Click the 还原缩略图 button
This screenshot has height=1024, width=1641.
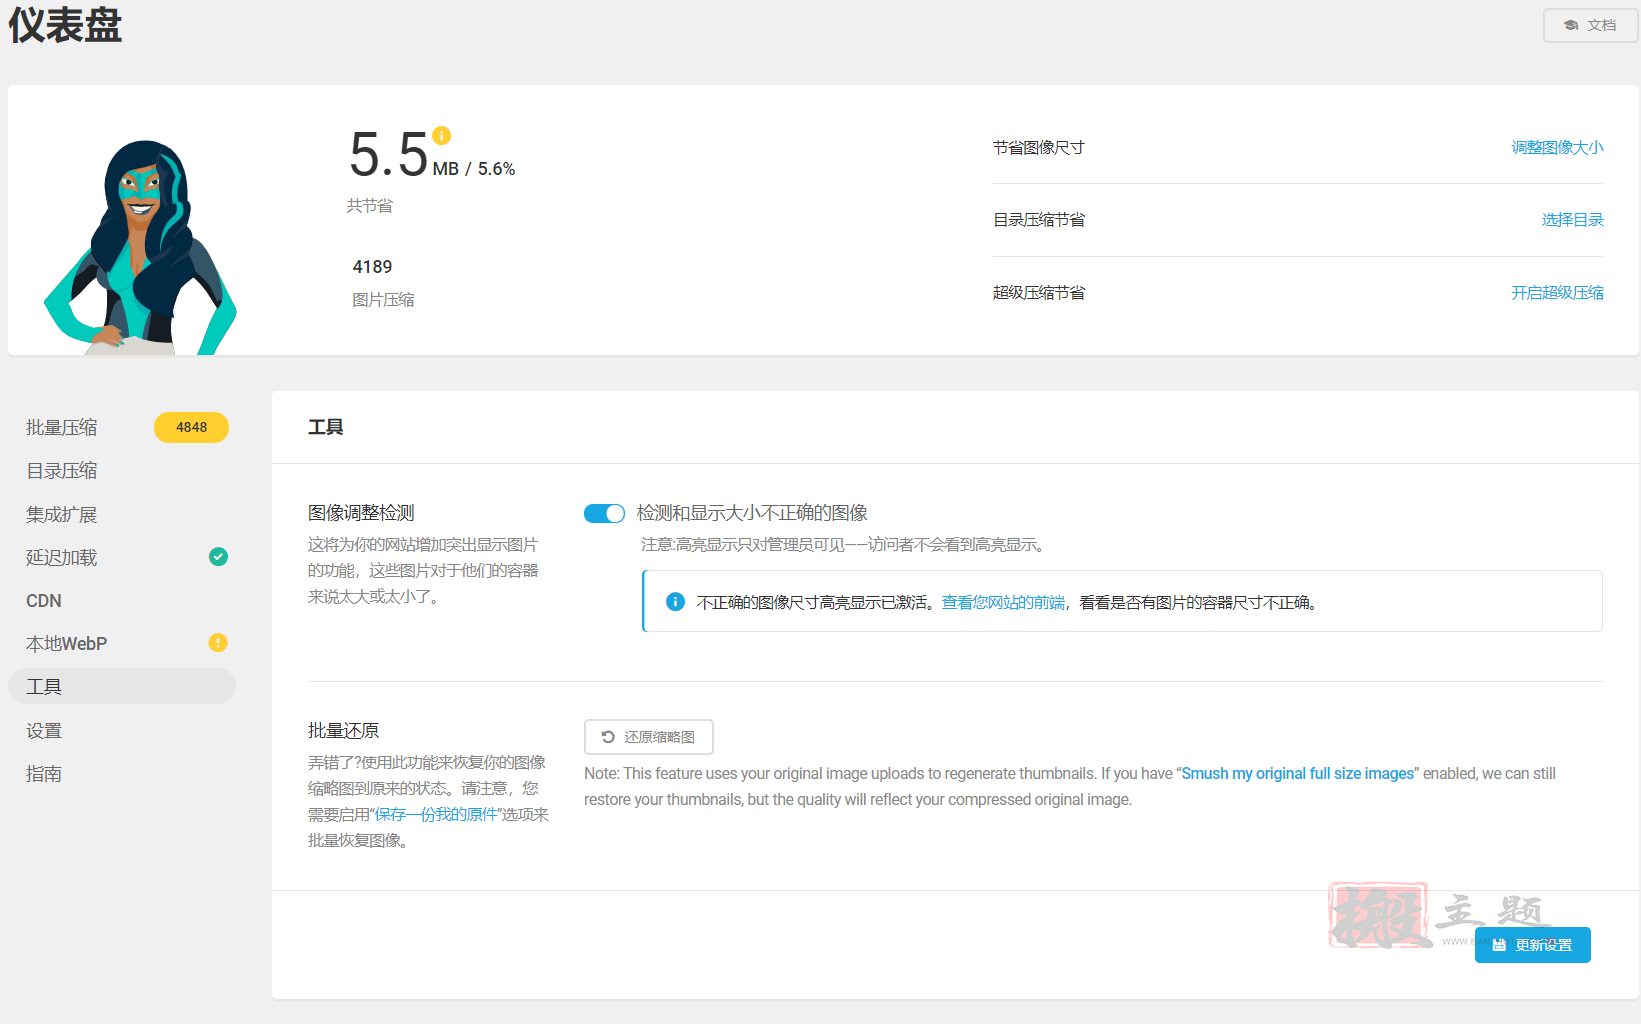(x=648, y=737)
